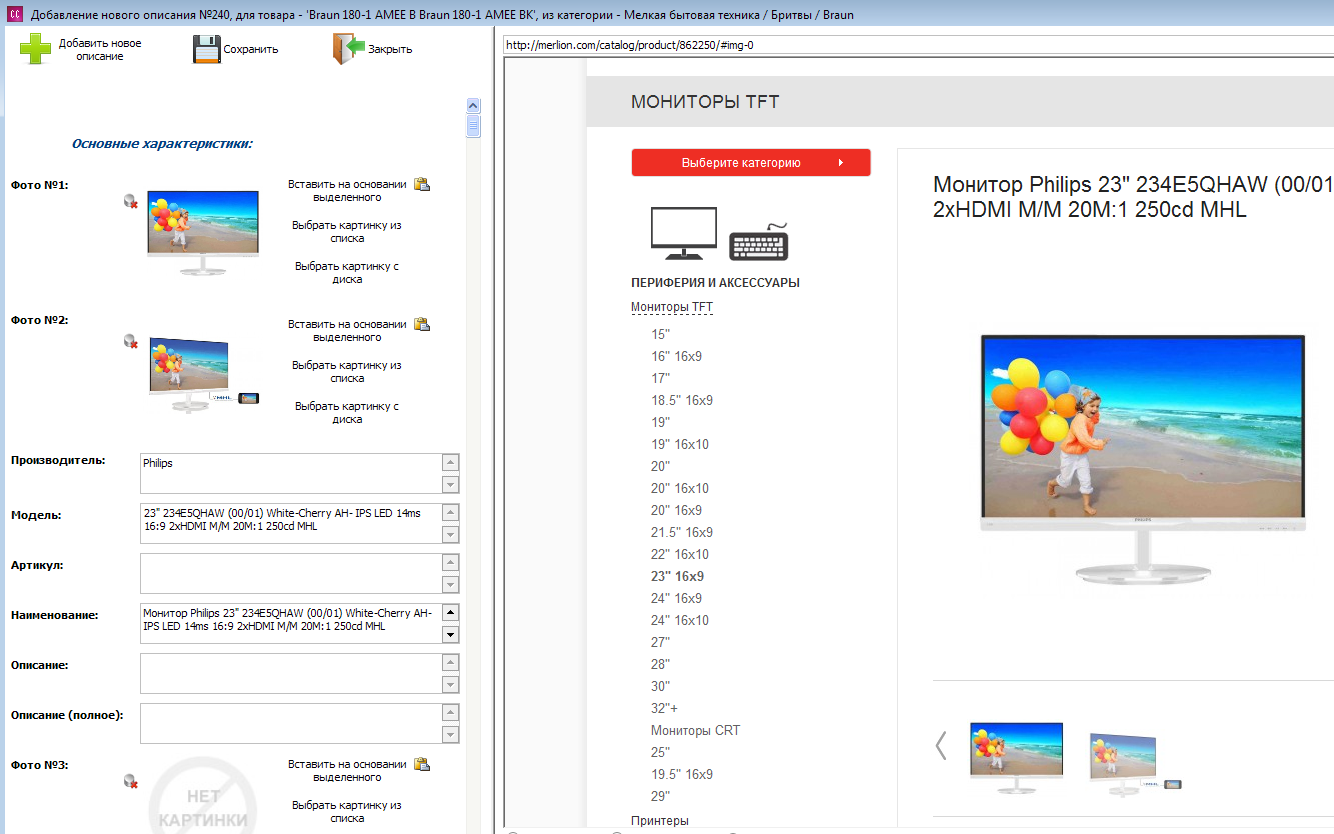Select the Фото №1 monitor thumbnail
Screen dimensions: 1334x834
click(203, 232)
